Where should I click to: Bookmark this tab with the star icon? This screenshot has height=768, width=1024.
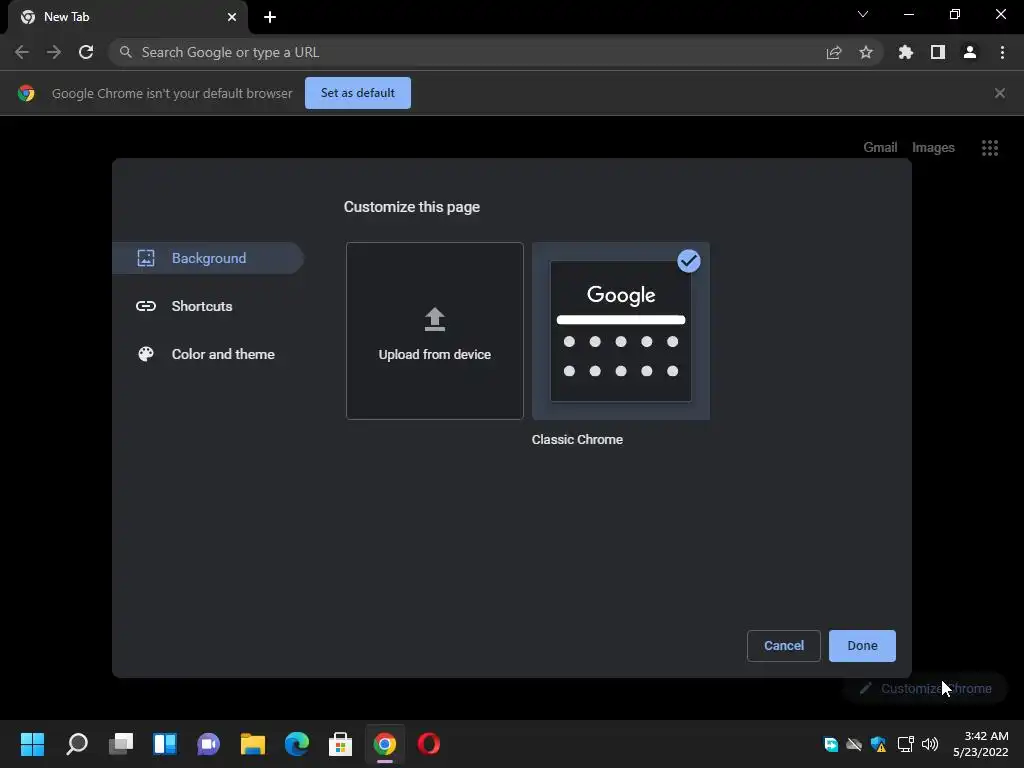click(x=866, y=52)
